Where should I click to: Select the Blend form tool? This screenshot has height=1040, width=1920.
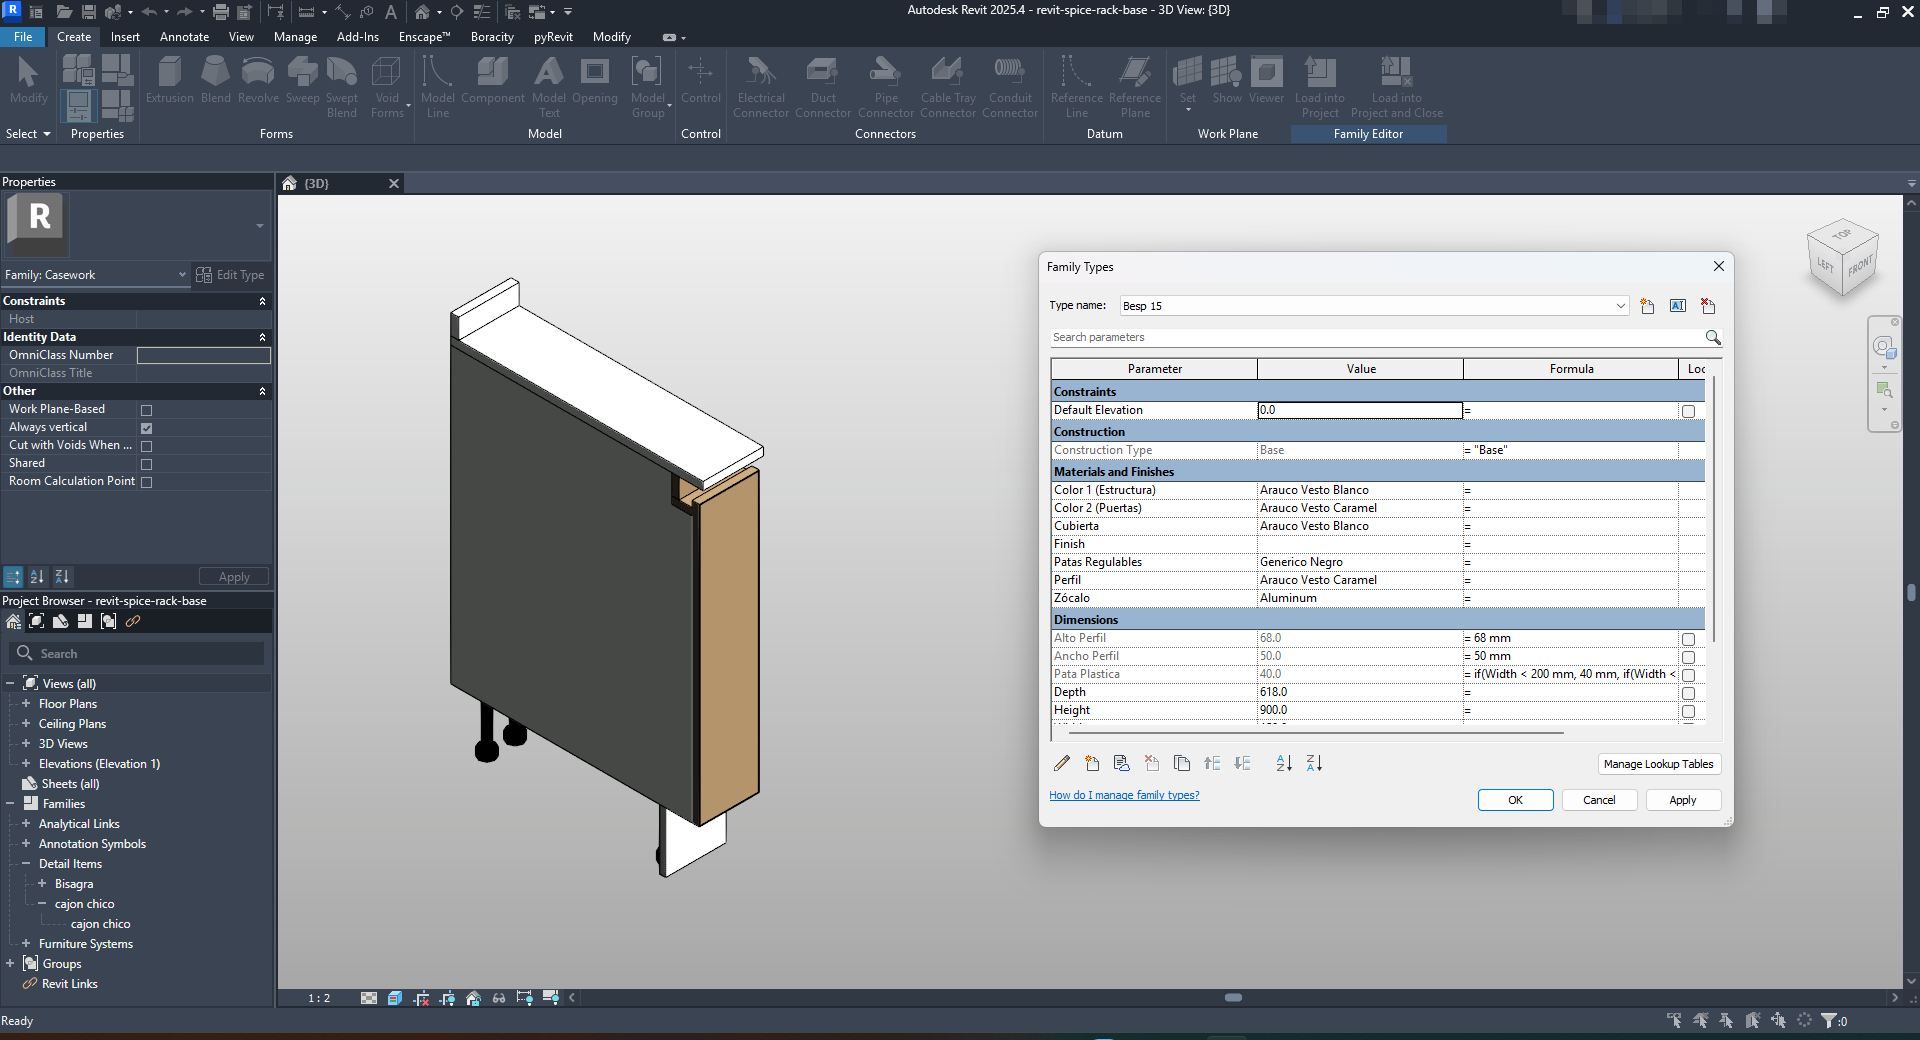(215, 80)
